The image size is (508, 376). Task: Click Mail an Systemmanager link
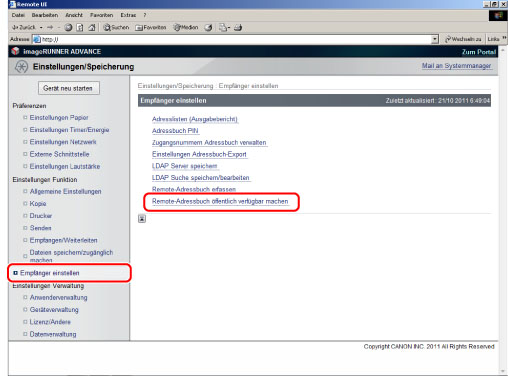click(x=456, y=66)
